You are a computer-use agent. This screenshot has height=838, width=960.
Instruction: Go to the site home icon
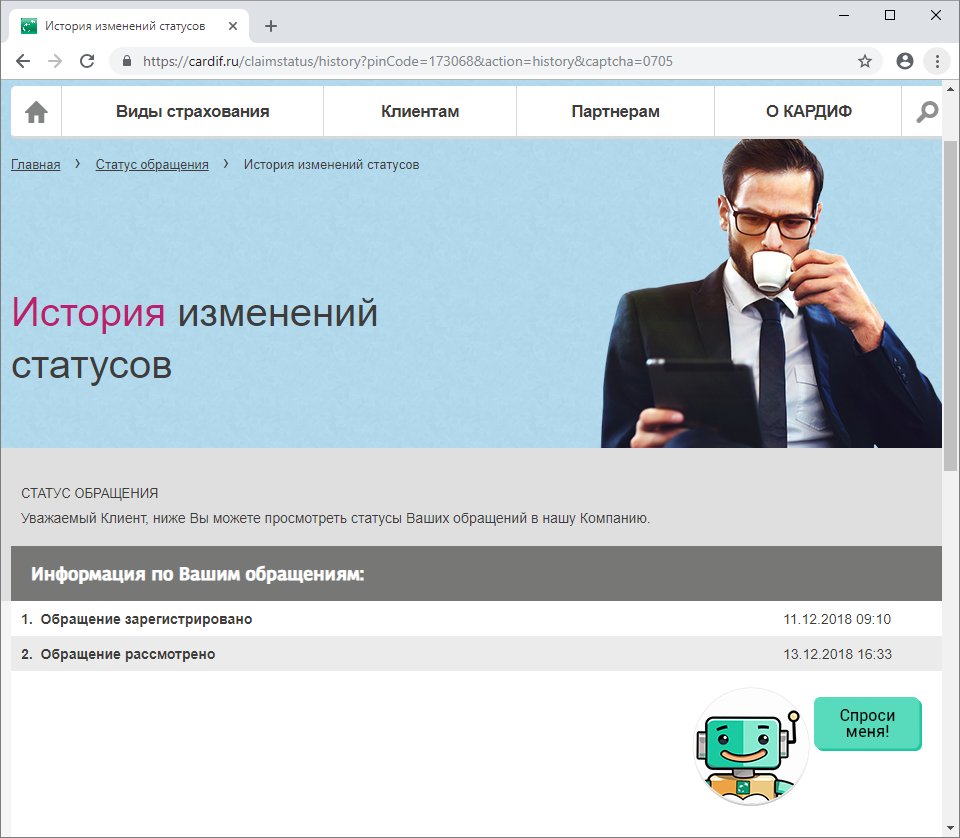pyautogui.click(x=36, y=112)
